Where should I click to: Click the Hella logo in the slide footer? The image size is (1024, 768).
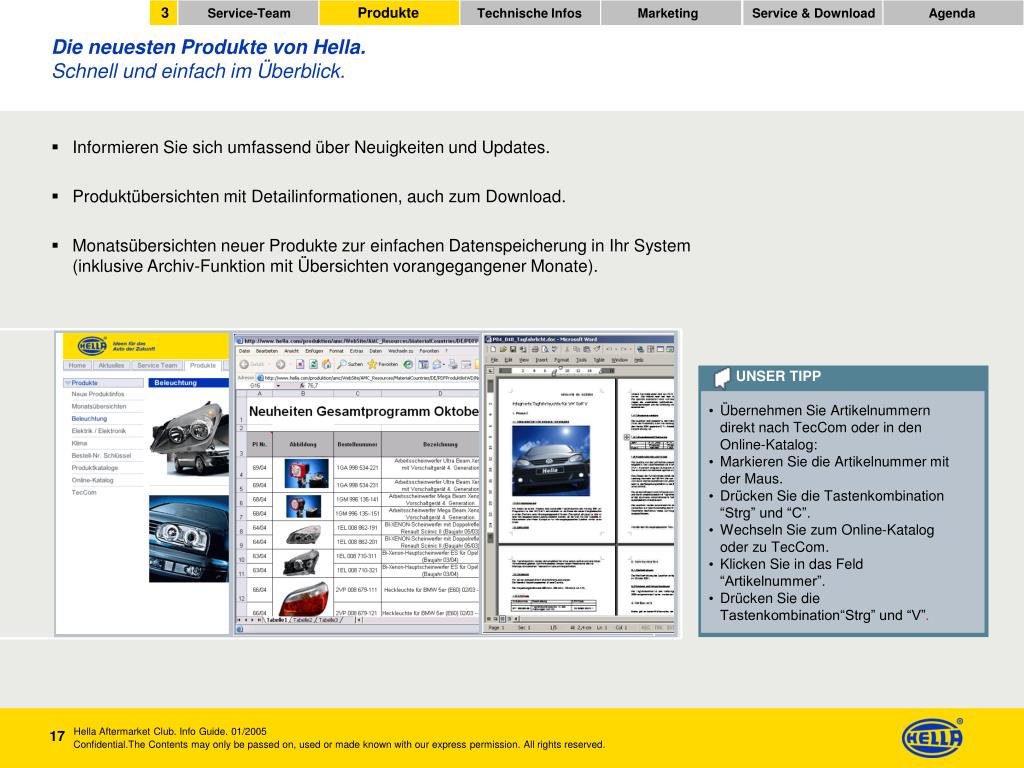(x=932, y=738)
